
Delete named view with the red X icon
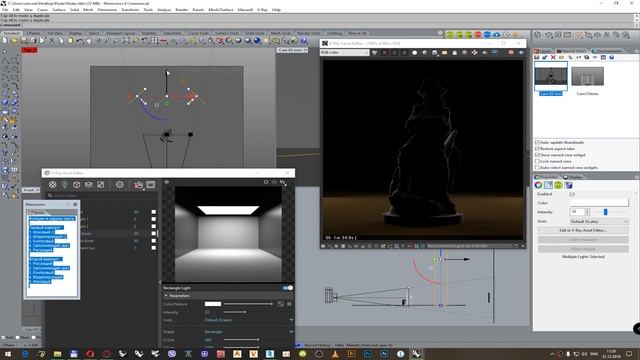coord(553,58)
